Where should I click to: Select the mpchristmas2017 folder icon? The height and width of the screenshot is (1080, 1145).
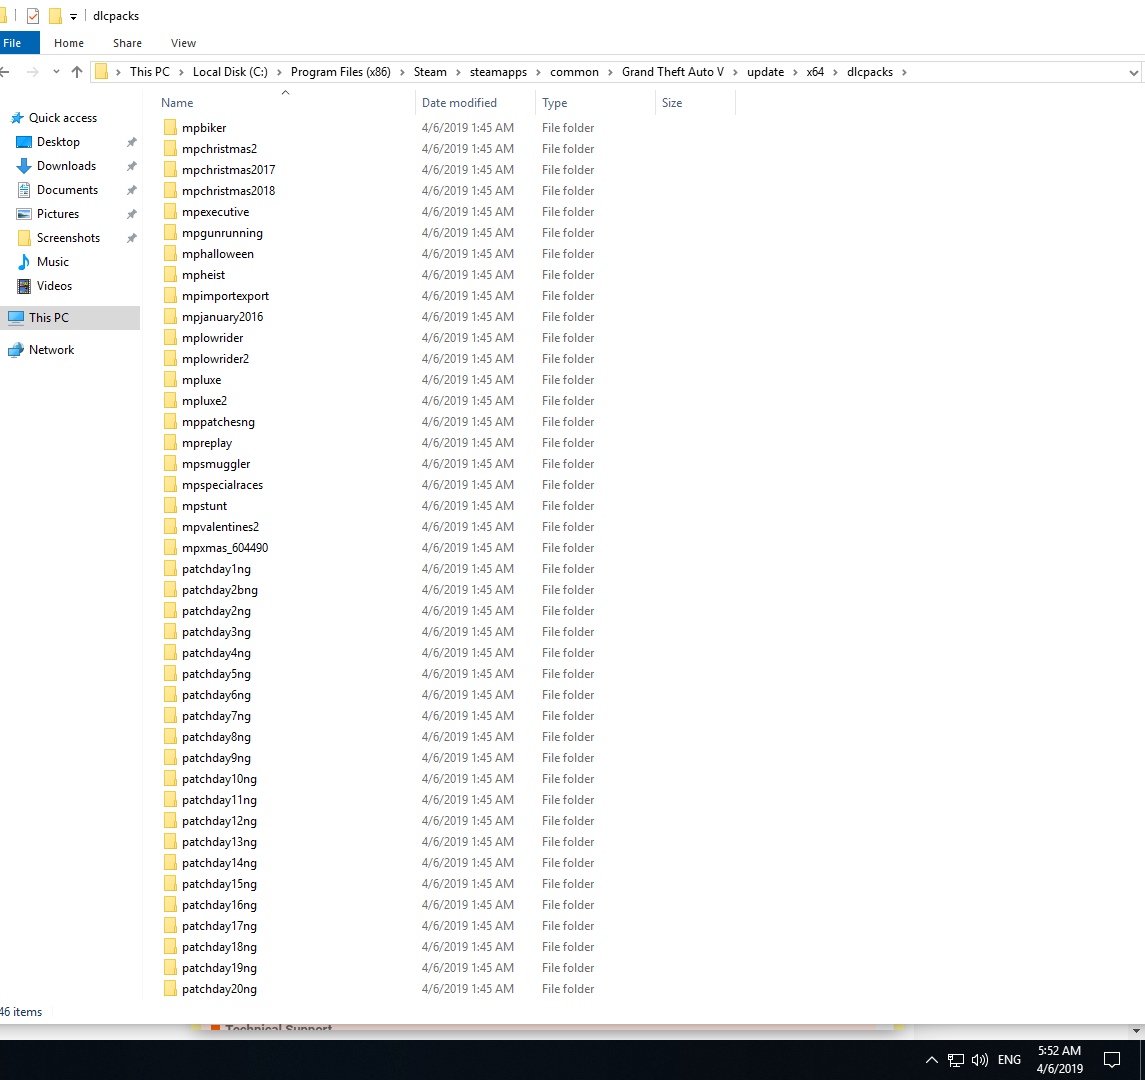(x=170, y=169)
